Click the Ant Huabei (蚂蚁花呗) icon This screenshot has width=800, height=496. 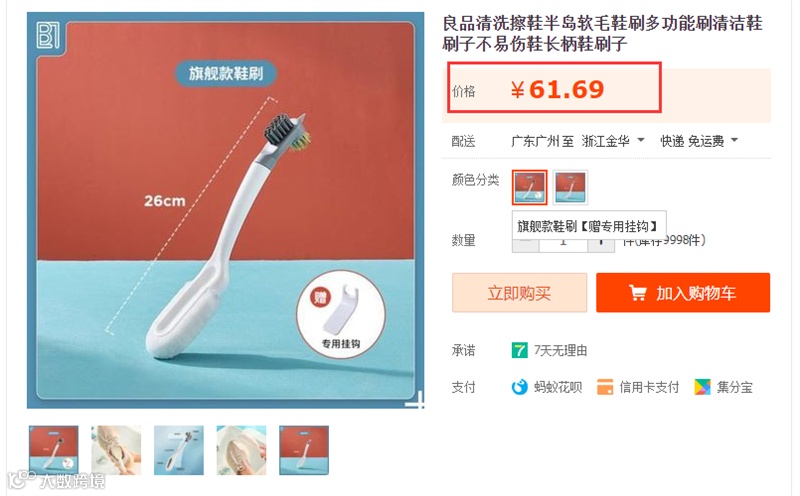519,387
